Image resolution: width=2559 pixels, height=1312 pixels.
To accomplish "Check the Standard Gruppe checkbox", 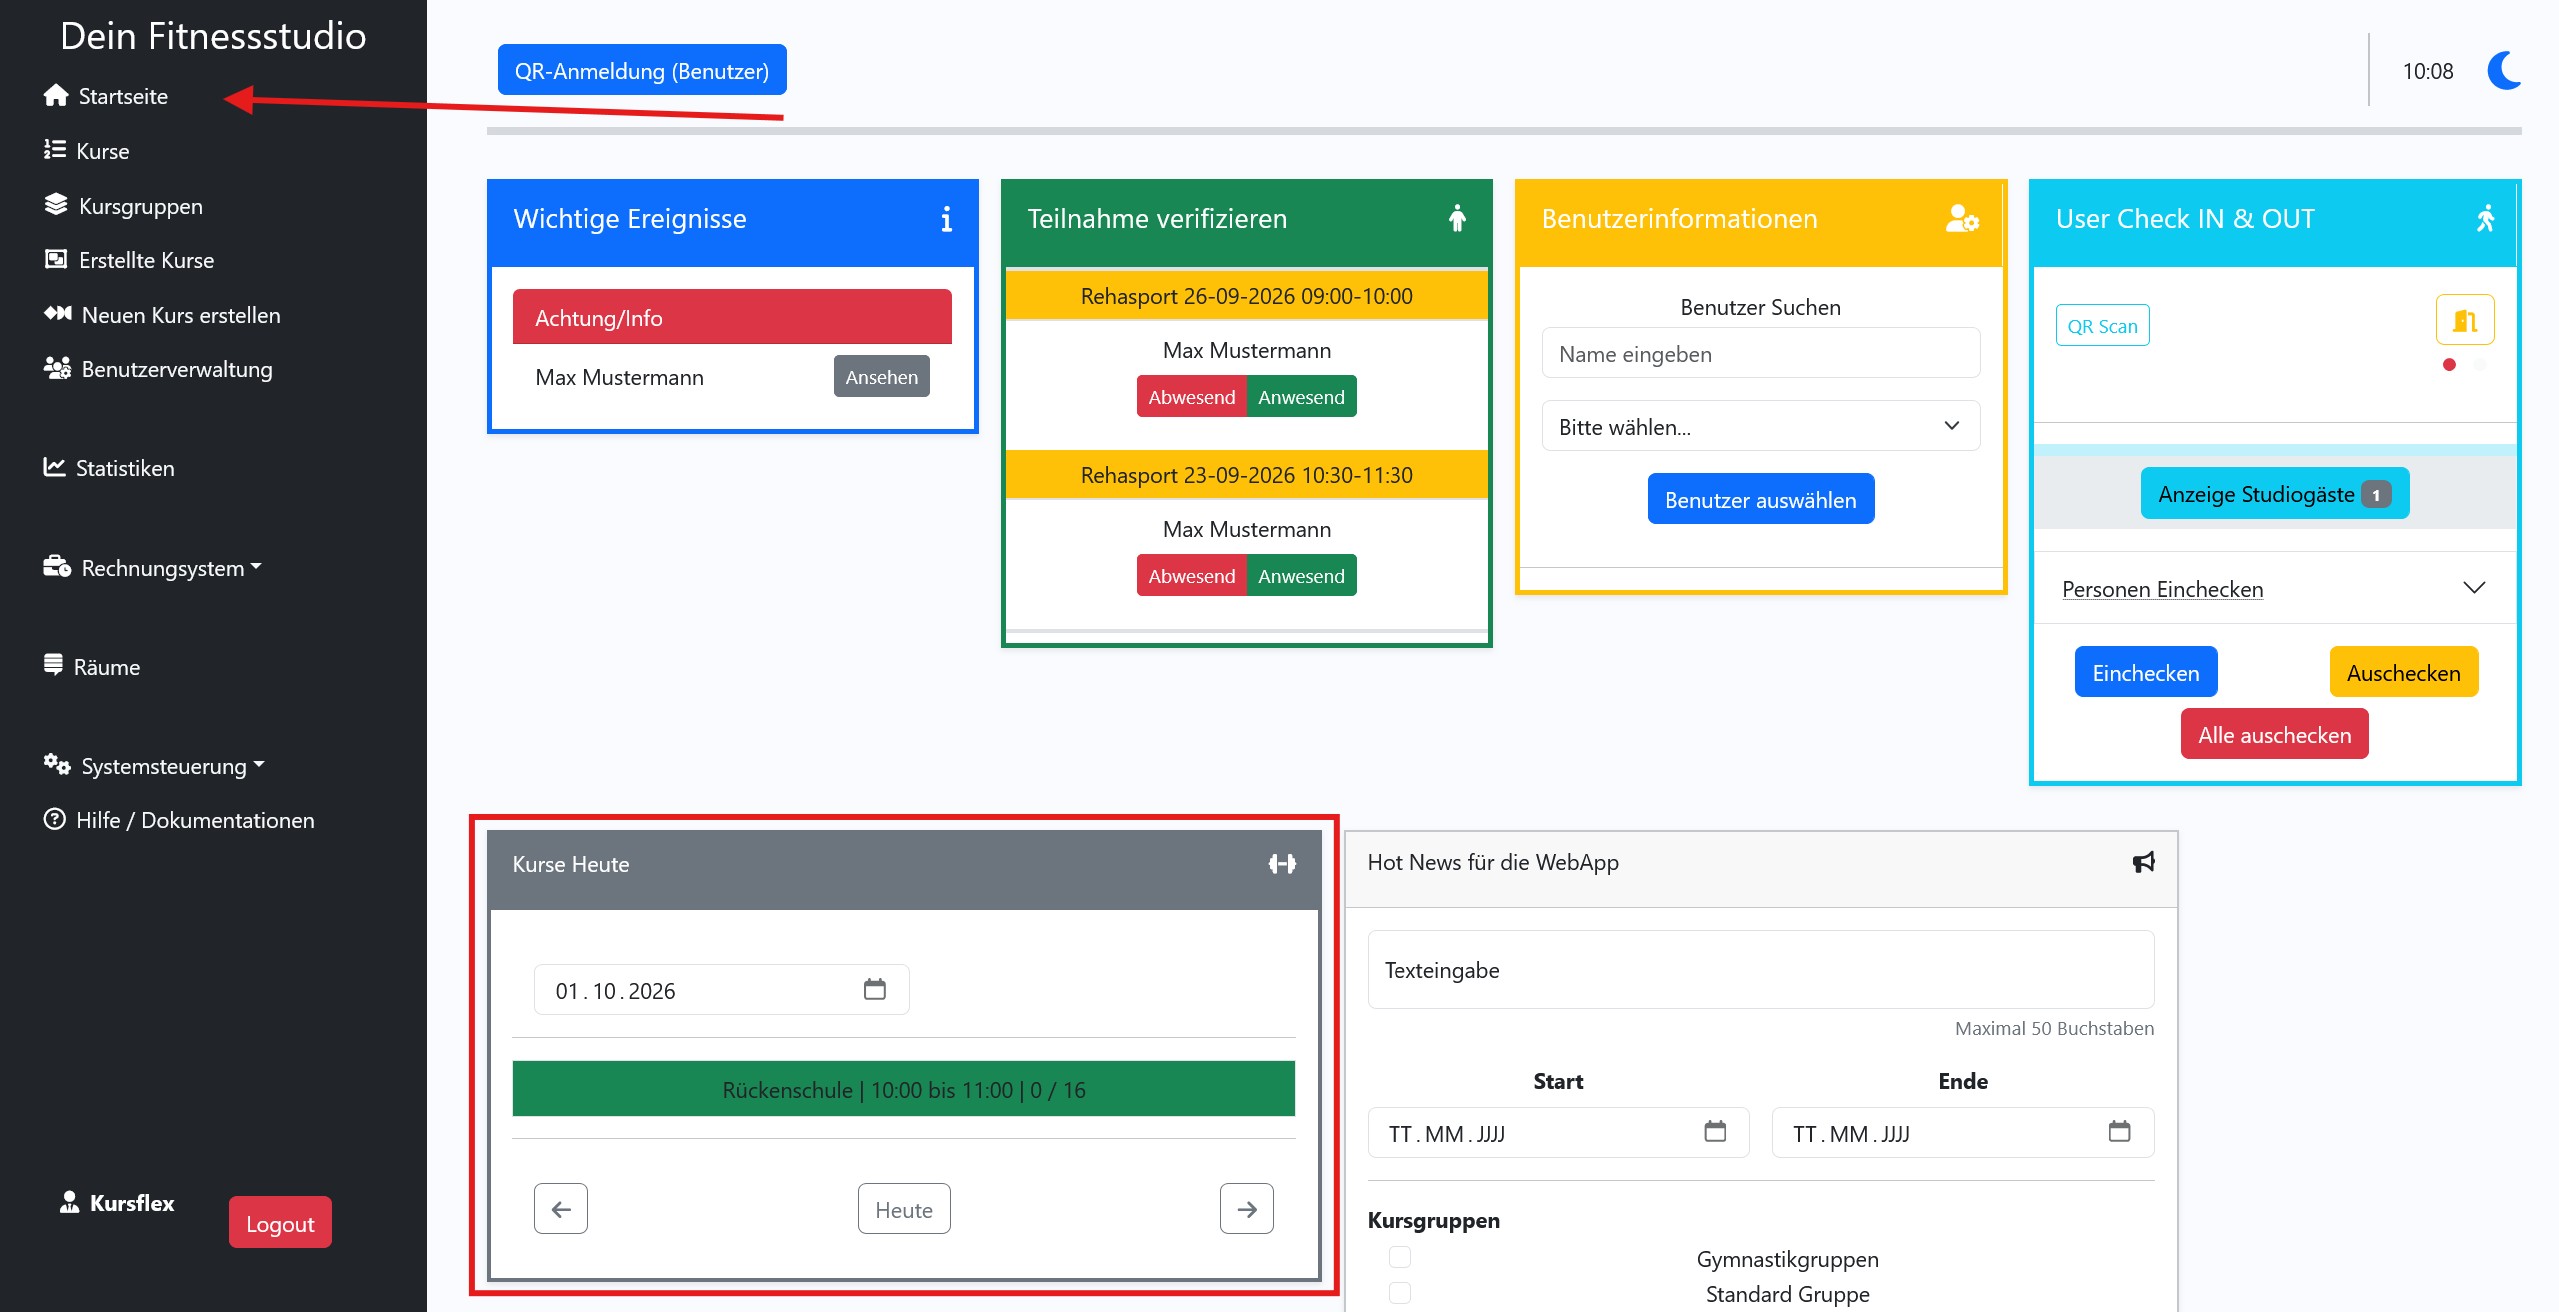I will coord(1400,1293).
